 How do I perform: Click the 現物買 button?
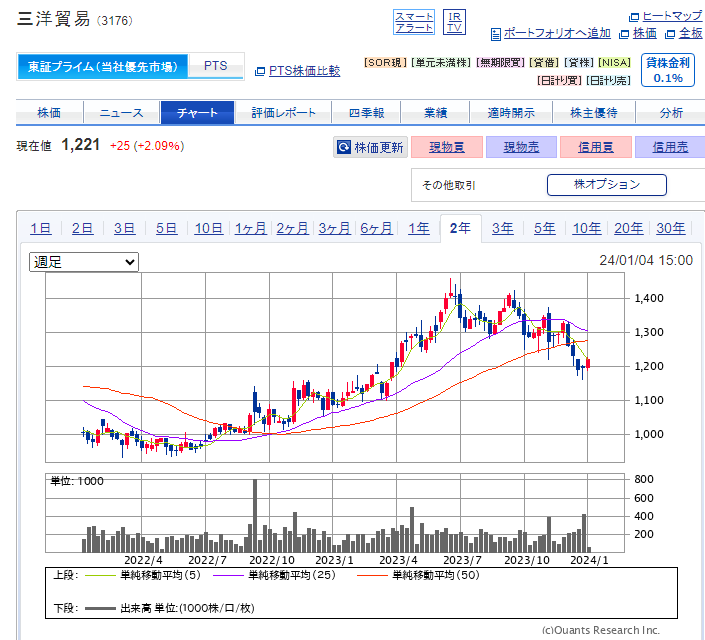pos(447,147)
